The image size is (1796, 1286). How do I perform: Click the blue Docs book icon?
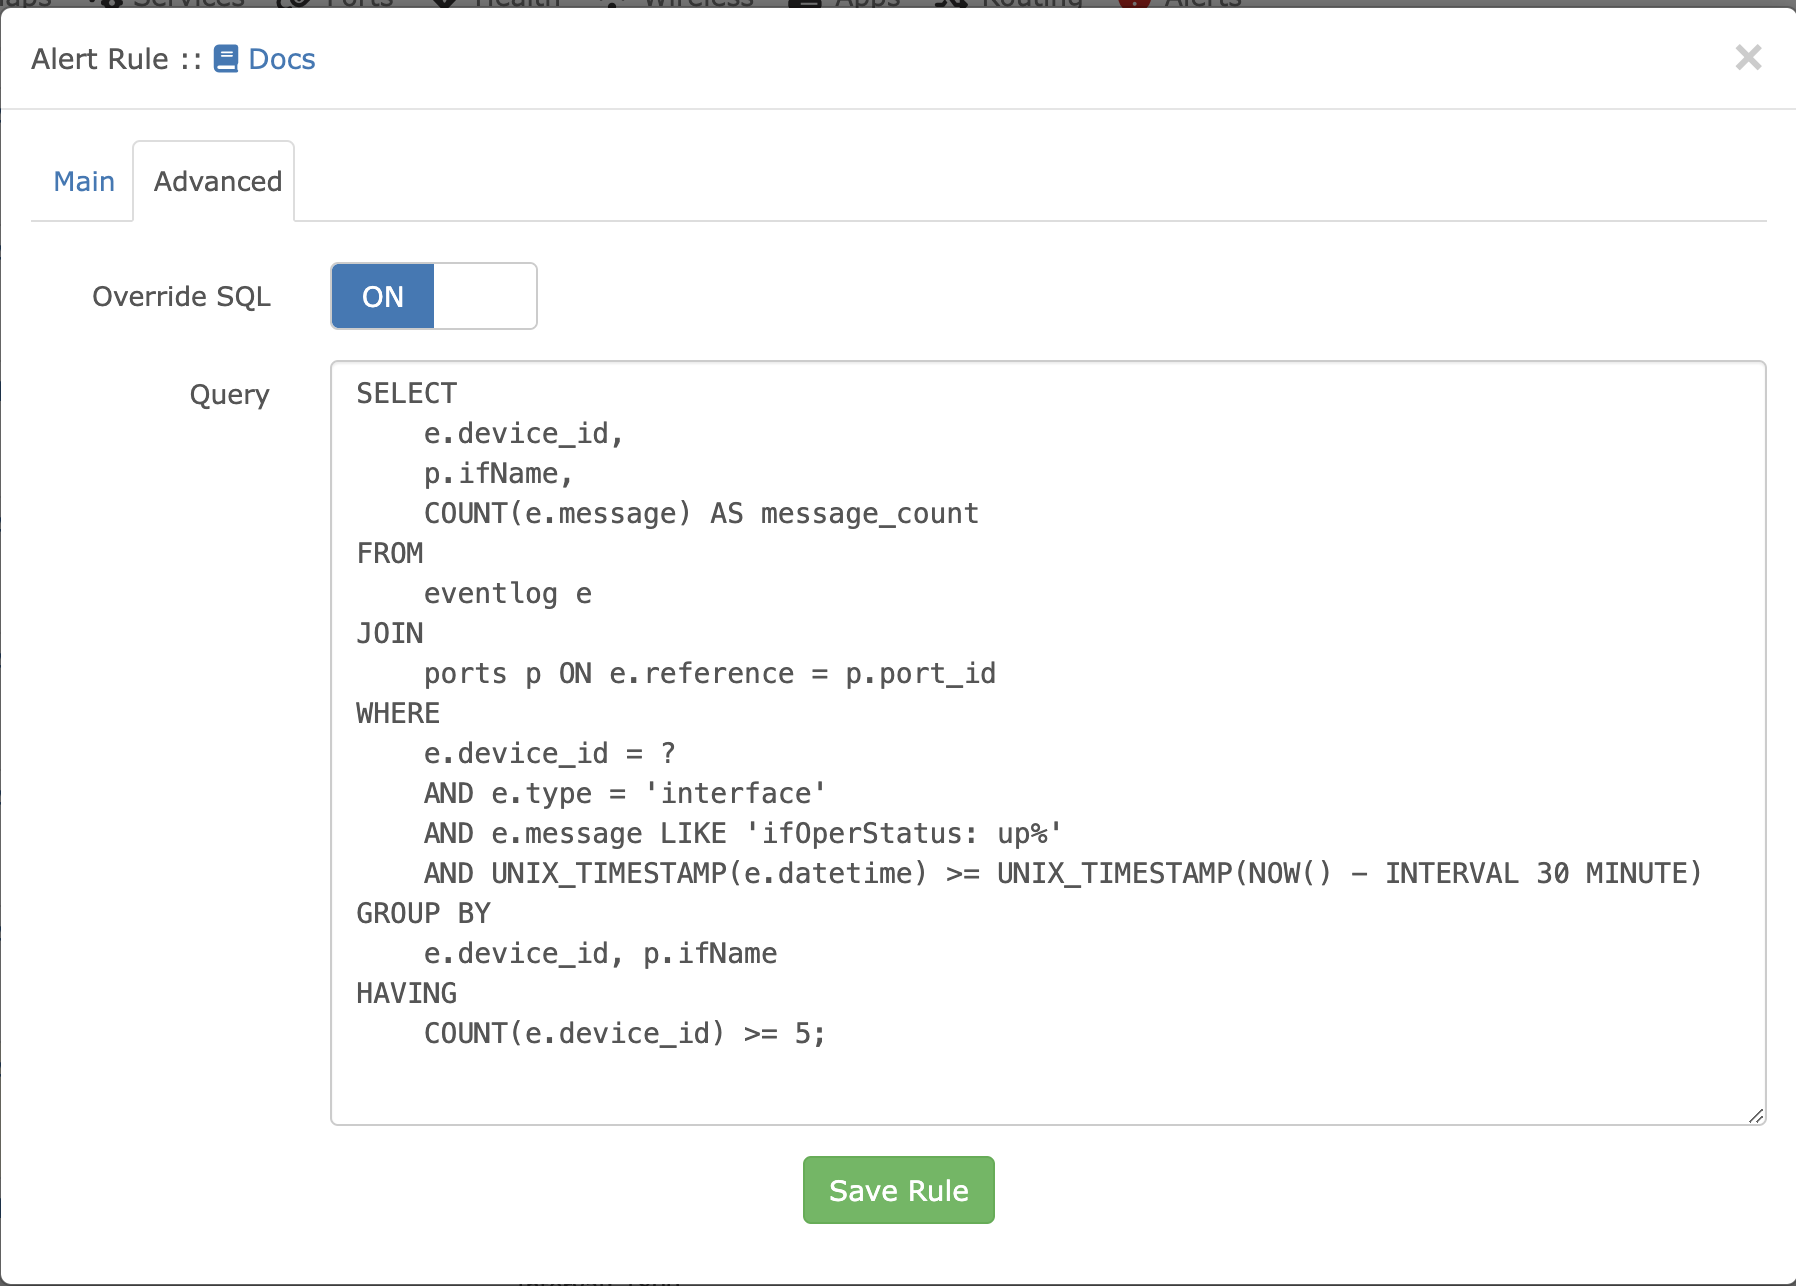click(x=226, y=59)
